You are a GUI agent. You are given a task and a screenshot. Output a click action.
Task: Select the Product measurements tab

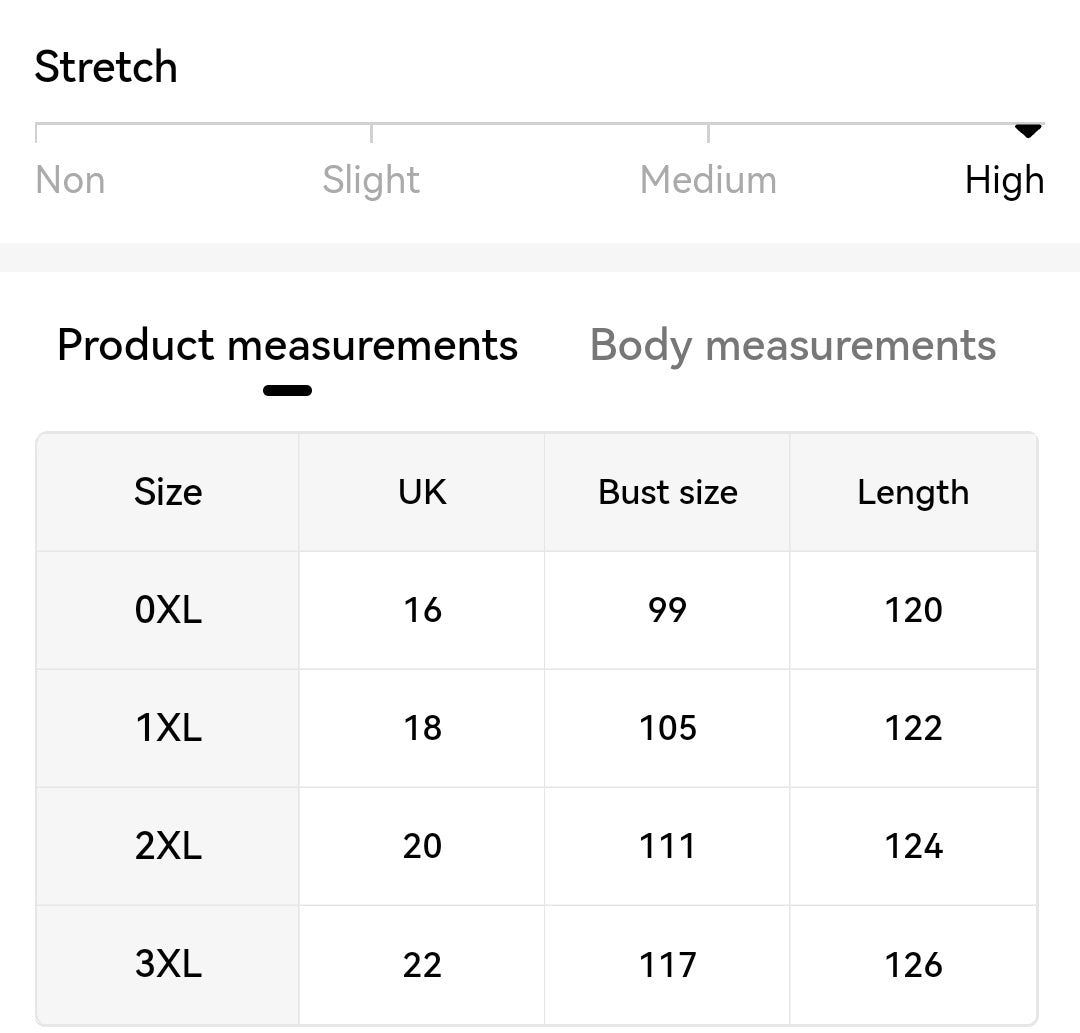pos(287,345)
